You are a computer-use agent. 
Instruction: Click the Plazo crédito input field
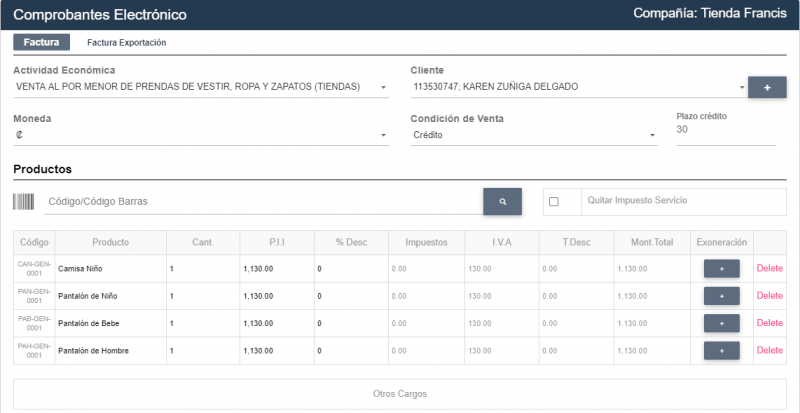point(725,130)
